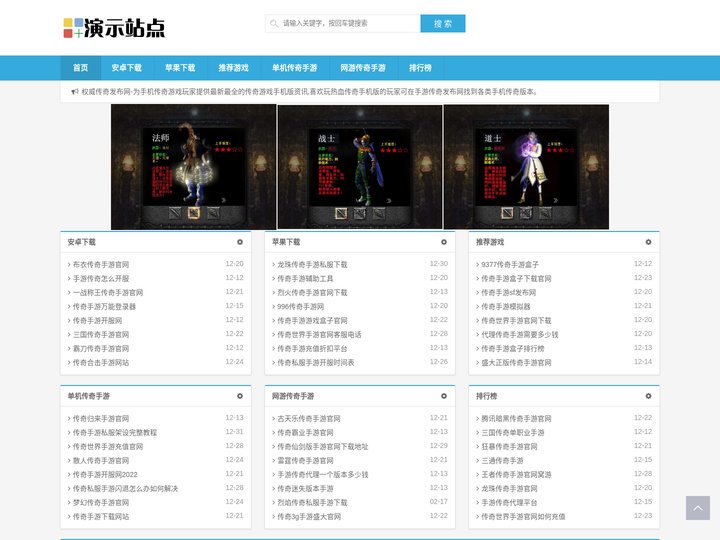Image resolution: width=720 pixels, height=540 pixels.
Task: Open article 传奇手游模拟器
Action: point(506,307)
